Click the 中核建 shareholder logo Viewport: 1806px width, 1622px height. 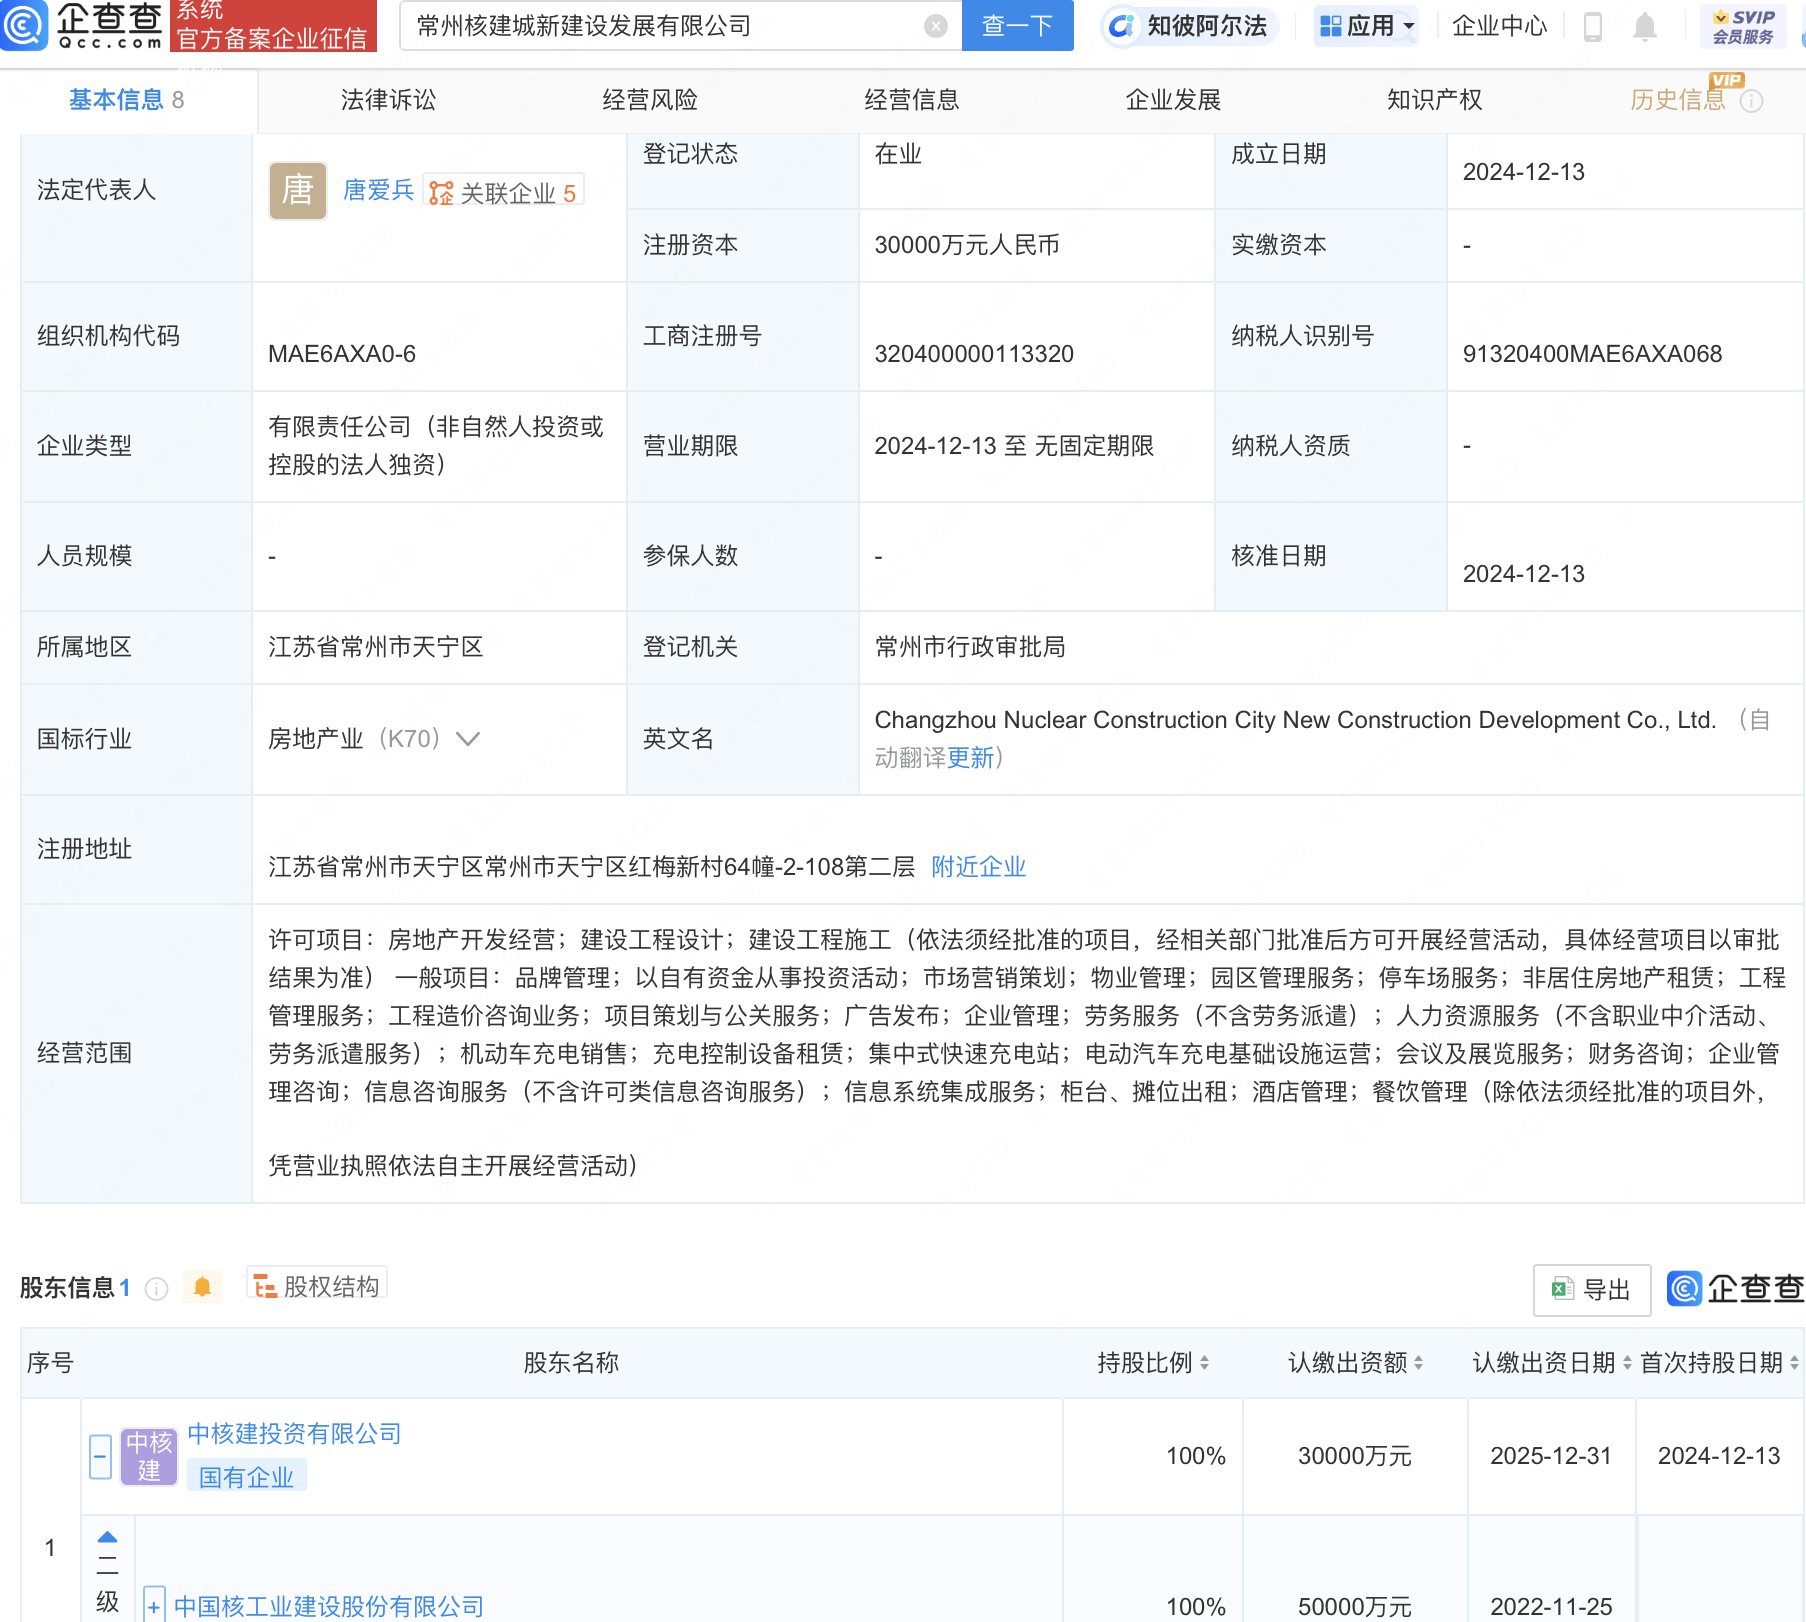pos(149,1456)
